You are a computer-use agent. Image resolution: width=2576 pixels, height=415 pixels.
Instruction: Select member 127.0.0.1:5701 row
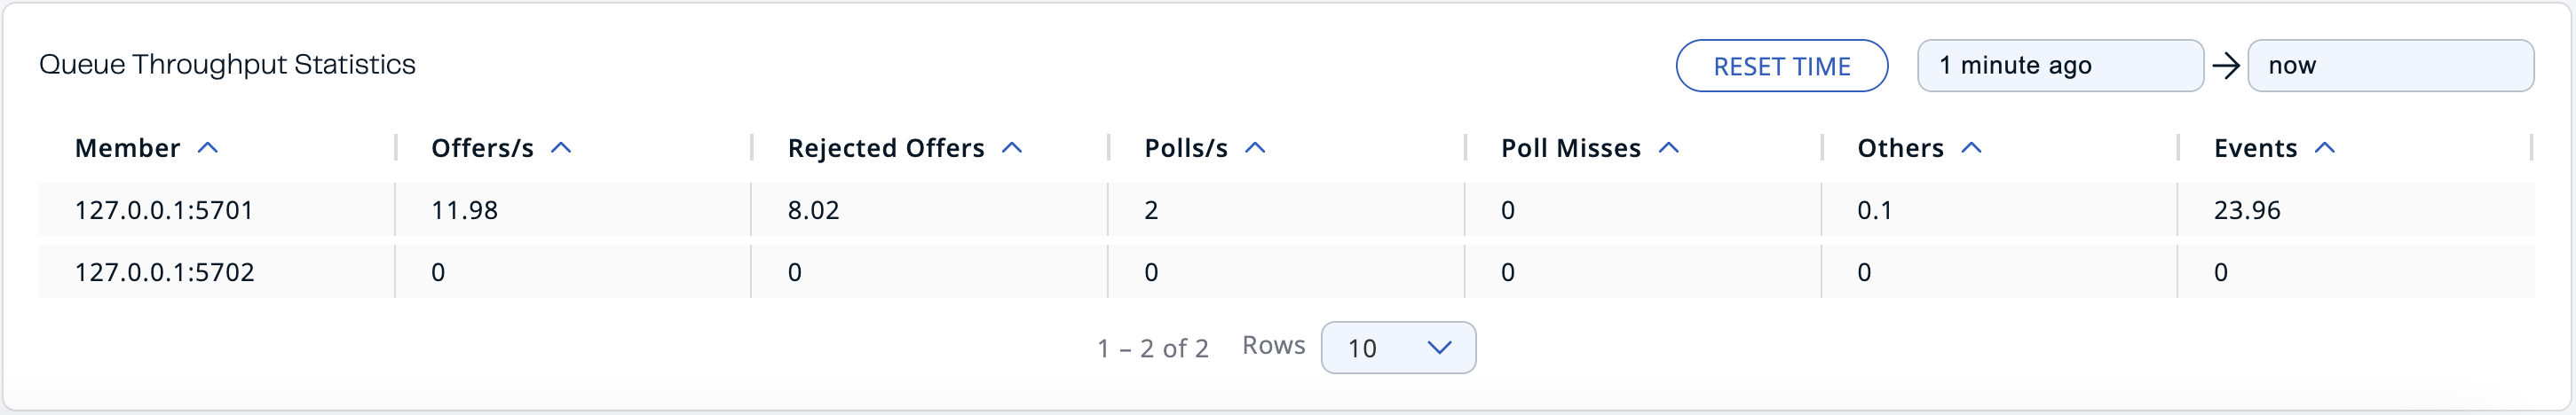164,210
